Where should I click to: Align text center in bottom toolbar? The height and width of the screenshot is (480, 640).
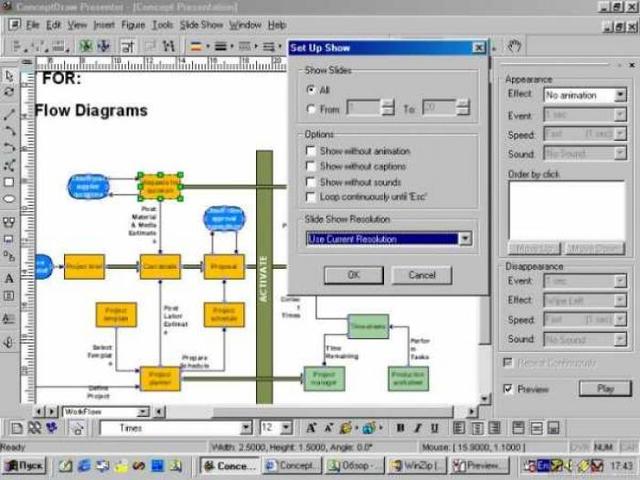[477, 428]
